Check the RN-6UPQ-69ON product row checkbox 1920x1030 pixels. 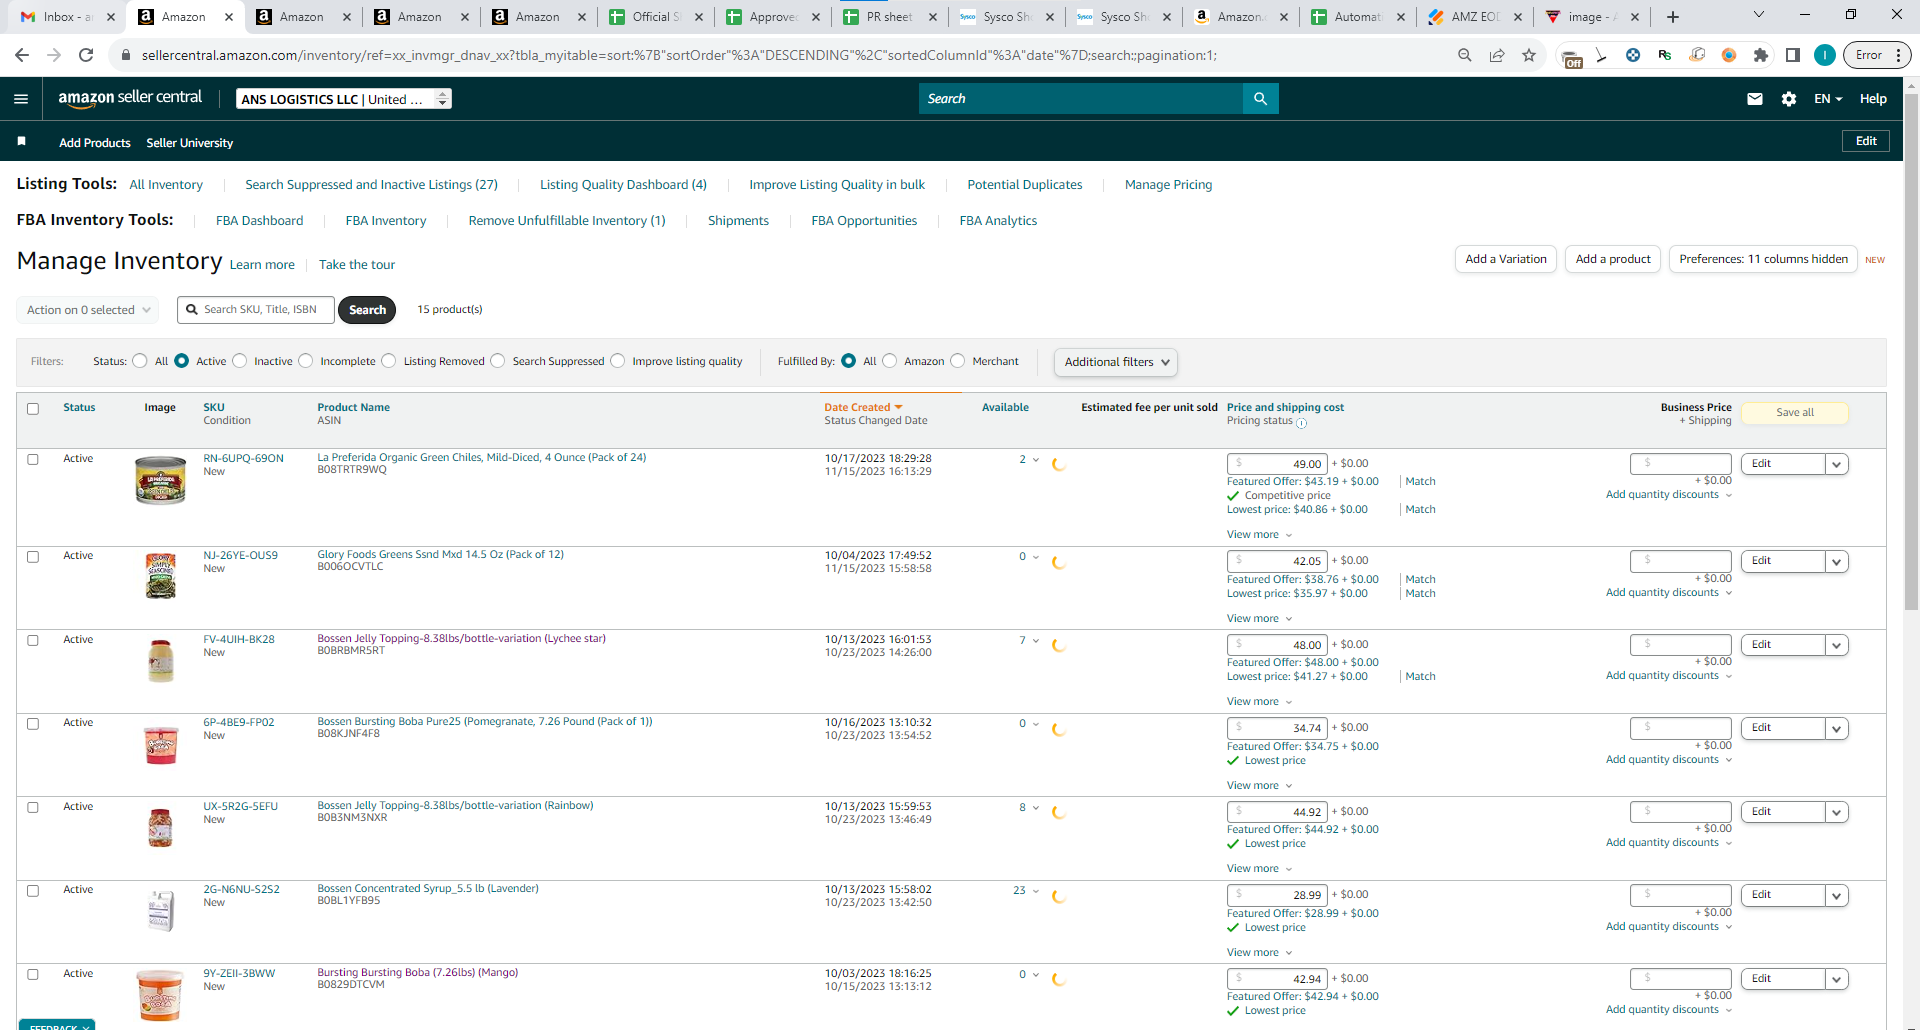point(33,460)
